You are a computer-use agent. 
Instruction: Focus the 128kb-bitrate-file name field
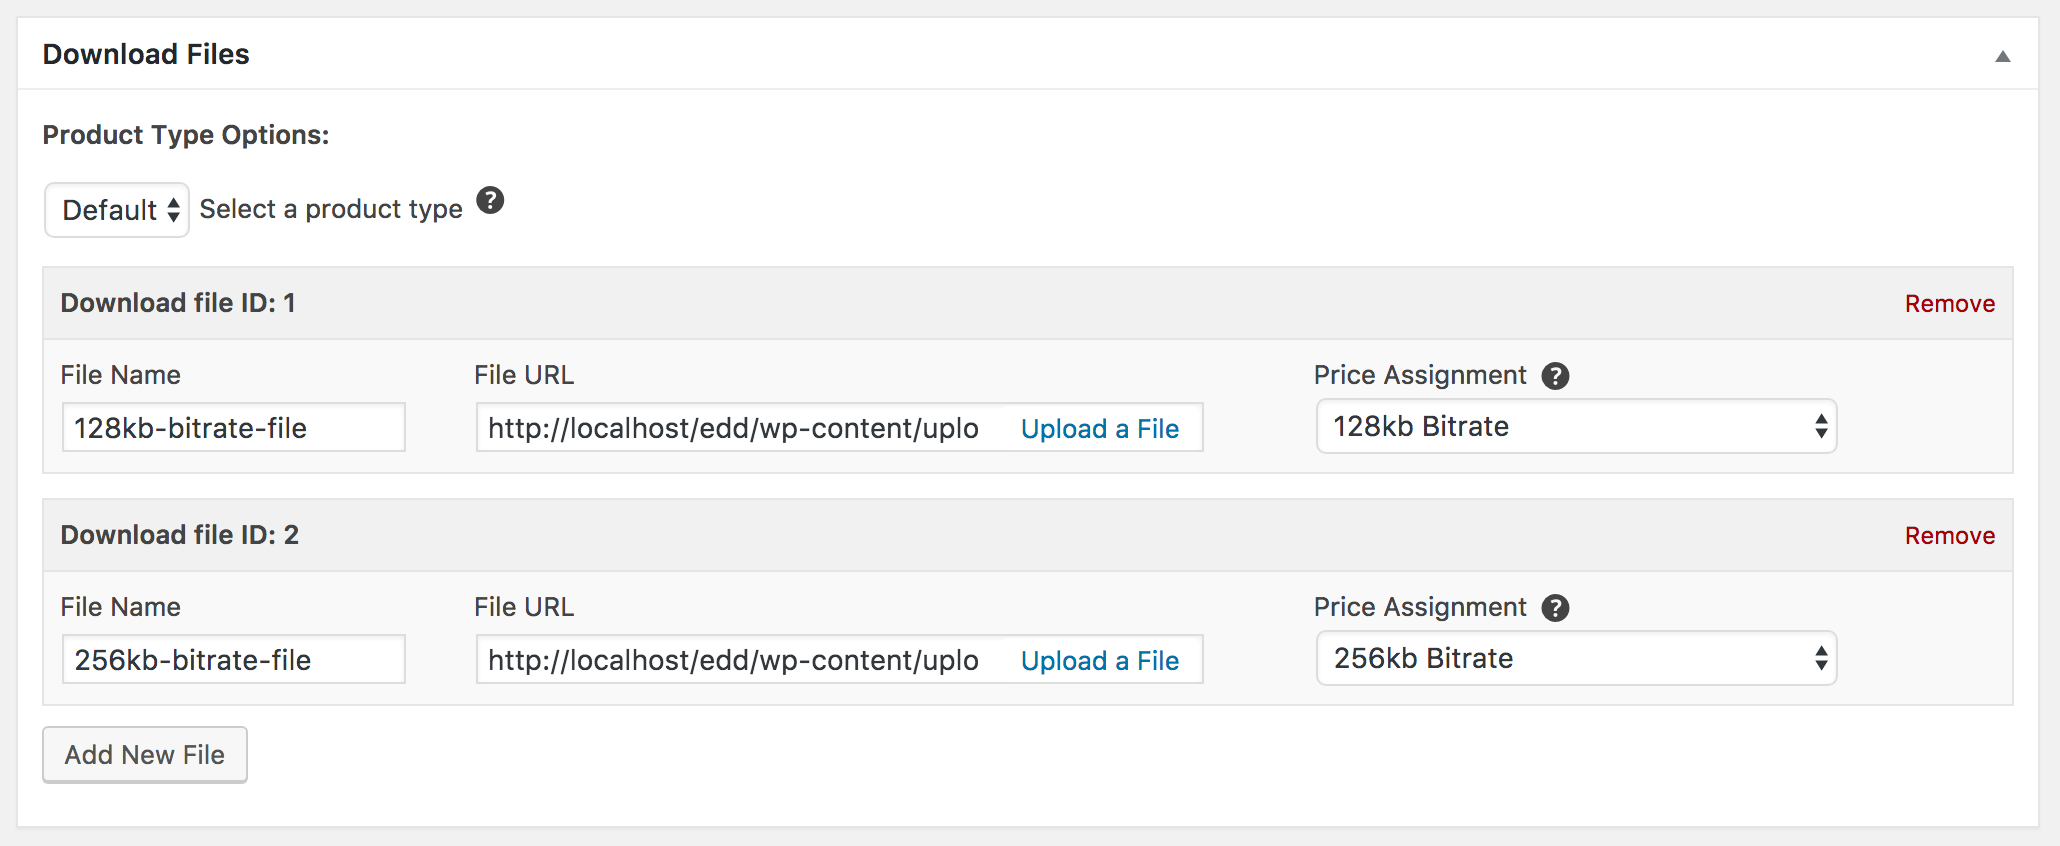point(234,428)
